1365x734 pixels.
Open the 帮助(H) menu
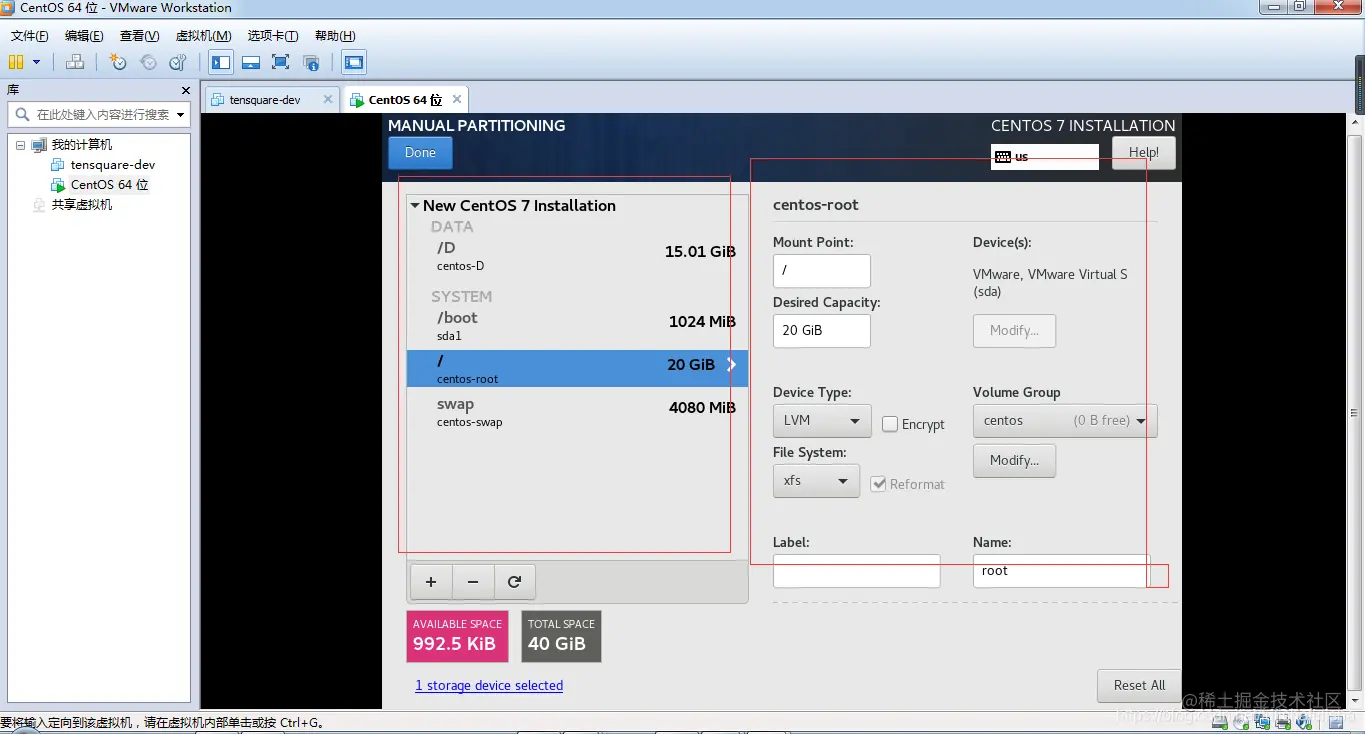click(335, 36)
